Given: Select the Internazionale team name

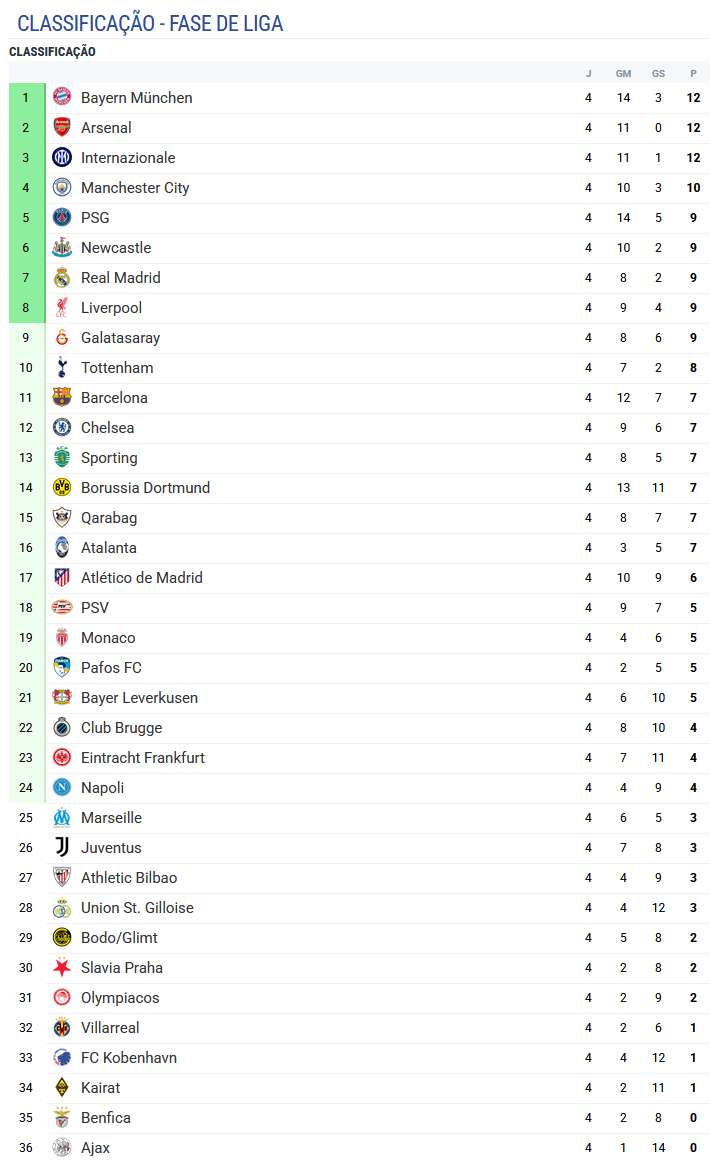Looking at the screenshot, I should click(128, 158).
